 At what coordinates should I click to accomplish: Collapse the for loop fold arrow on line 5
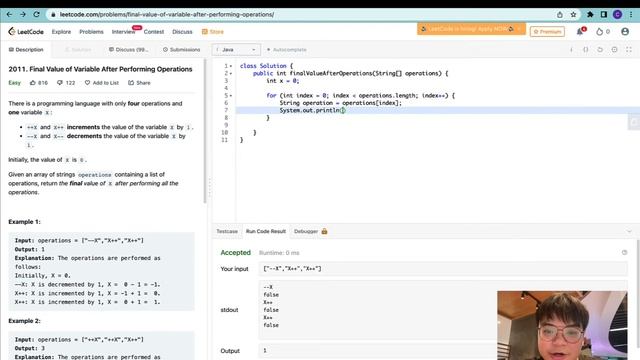click(x=231, y=96)
